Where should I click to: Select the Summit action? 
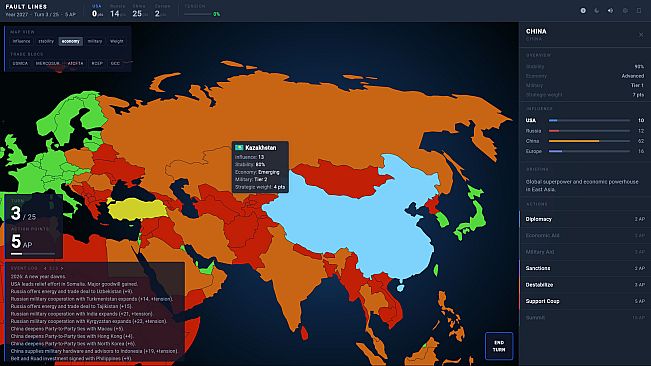pos(585,317)
